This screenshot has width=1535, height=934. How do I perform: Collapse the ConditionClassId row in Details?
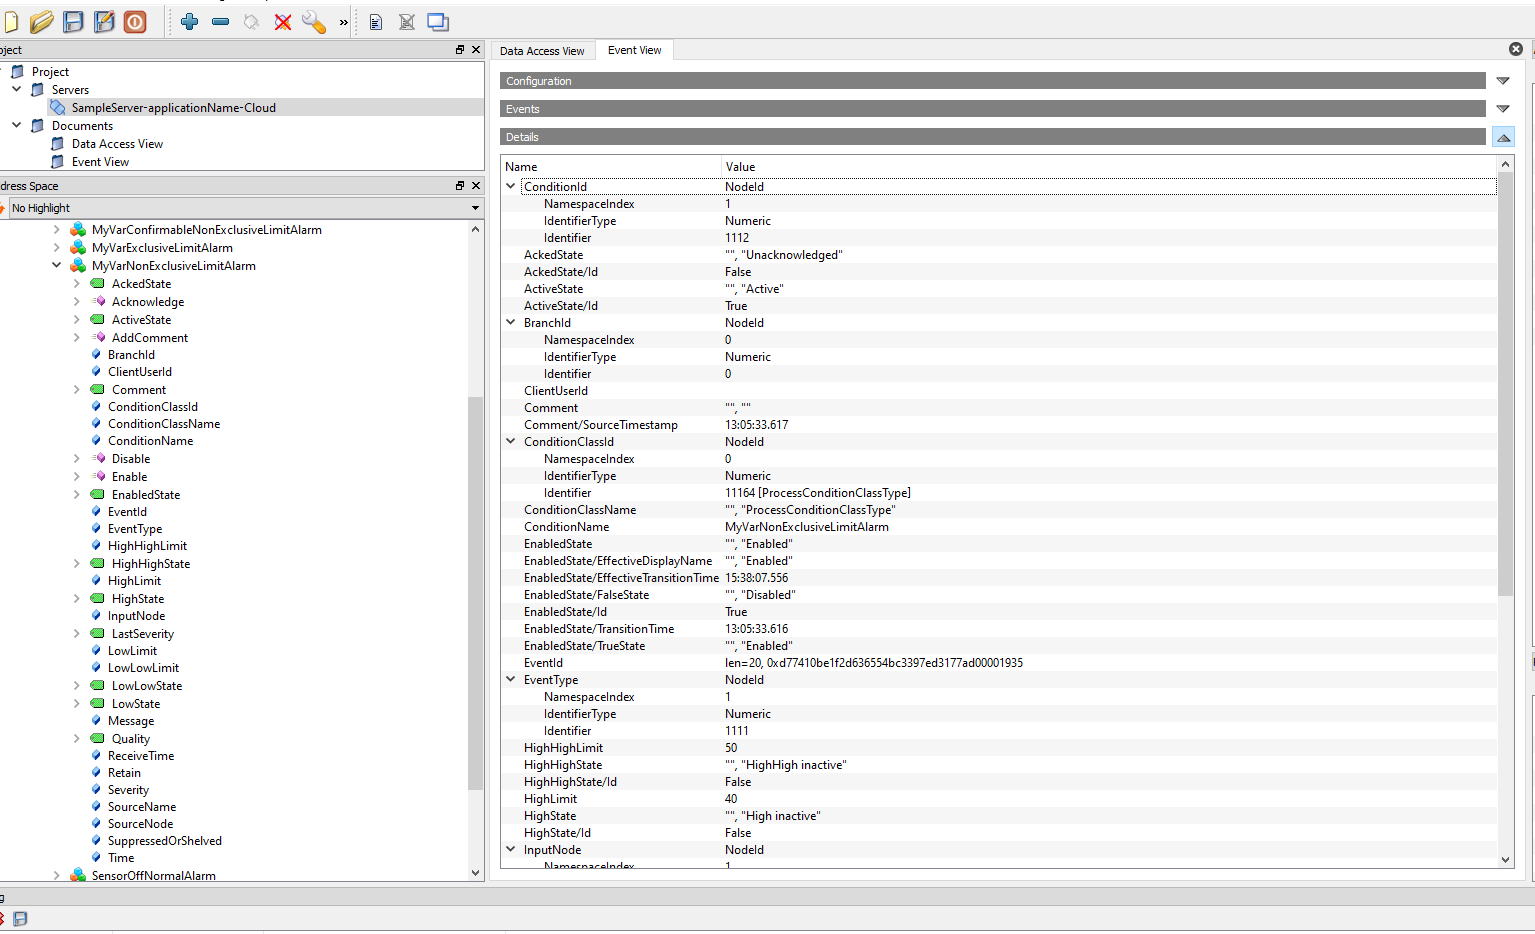pos(511,441)
